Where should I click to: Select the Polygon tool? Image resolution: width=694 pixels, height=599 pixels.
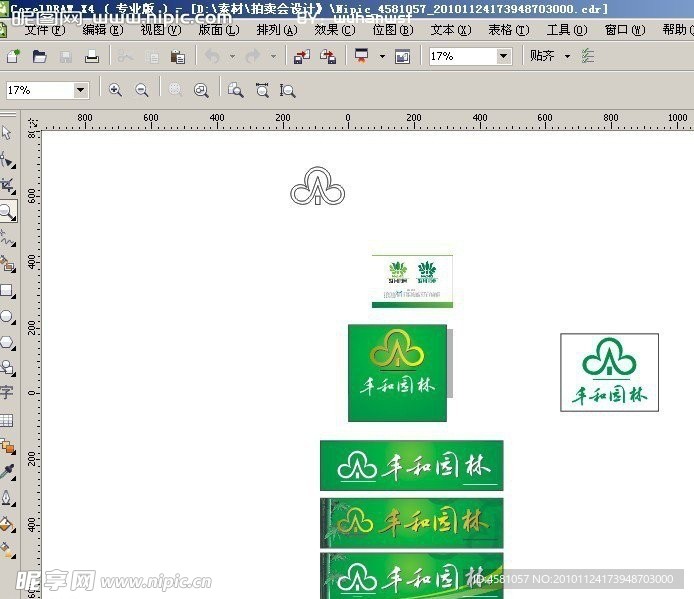pyautogui.click(x=8, y=343)
